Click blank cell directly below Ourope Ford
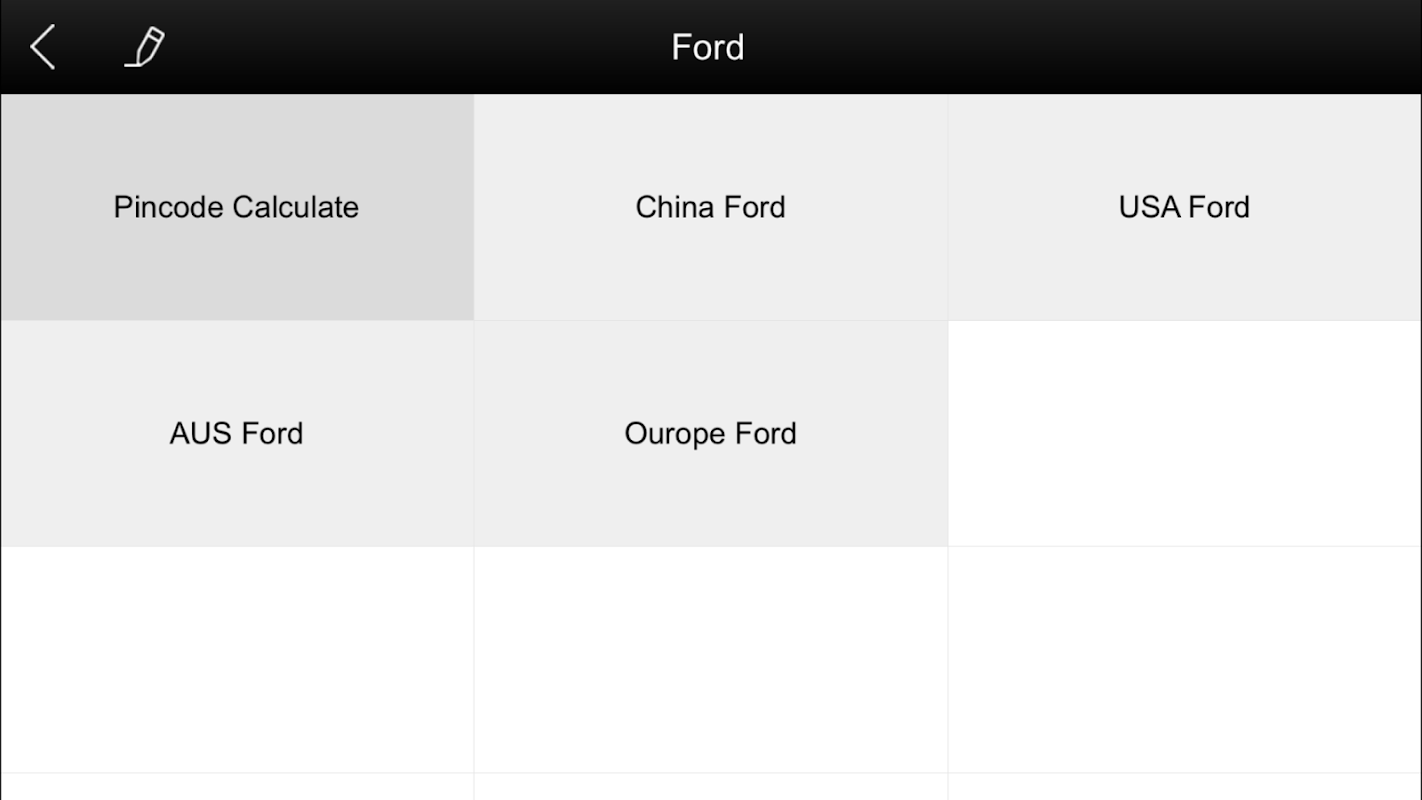Viewport: 1422px width, 800px height. click(710, 660)
